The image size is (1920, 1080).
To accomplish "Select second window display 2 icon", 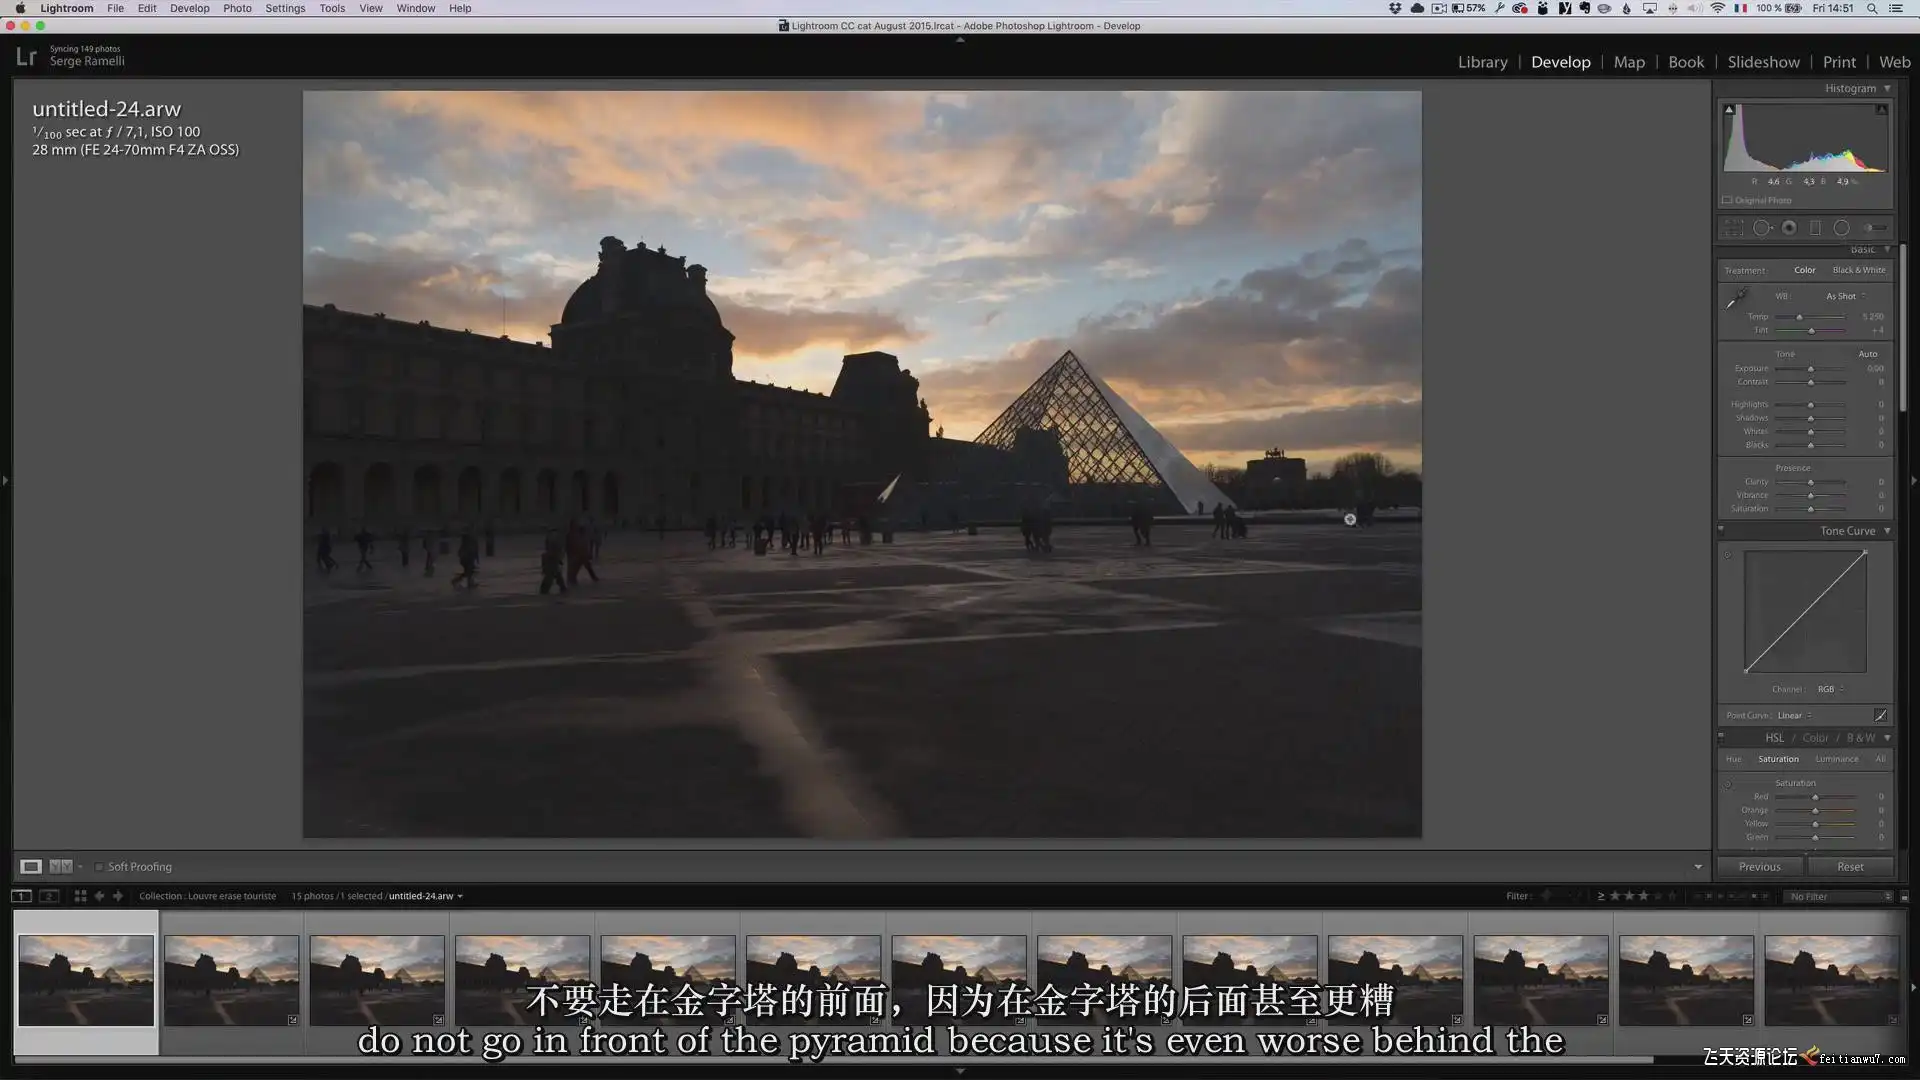I will [48, 896].
